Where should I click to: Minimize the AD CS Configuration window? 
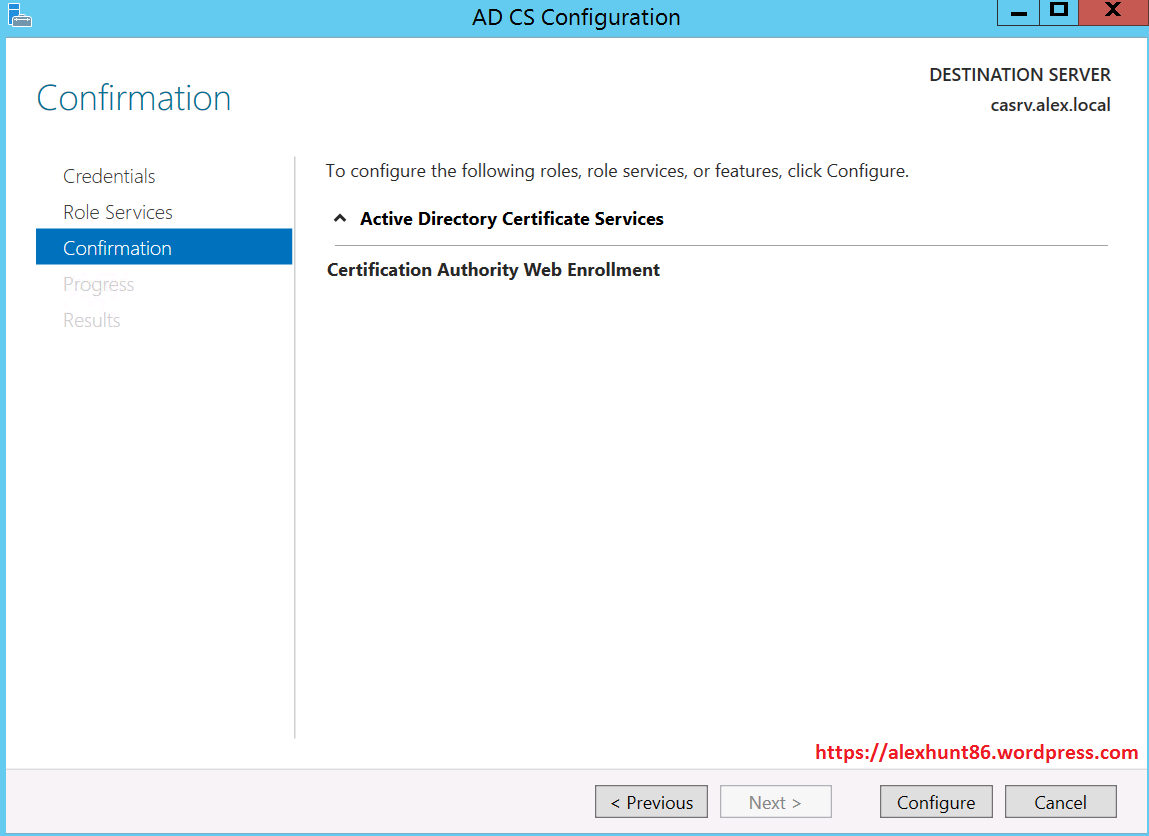[x=1019, y=13]
